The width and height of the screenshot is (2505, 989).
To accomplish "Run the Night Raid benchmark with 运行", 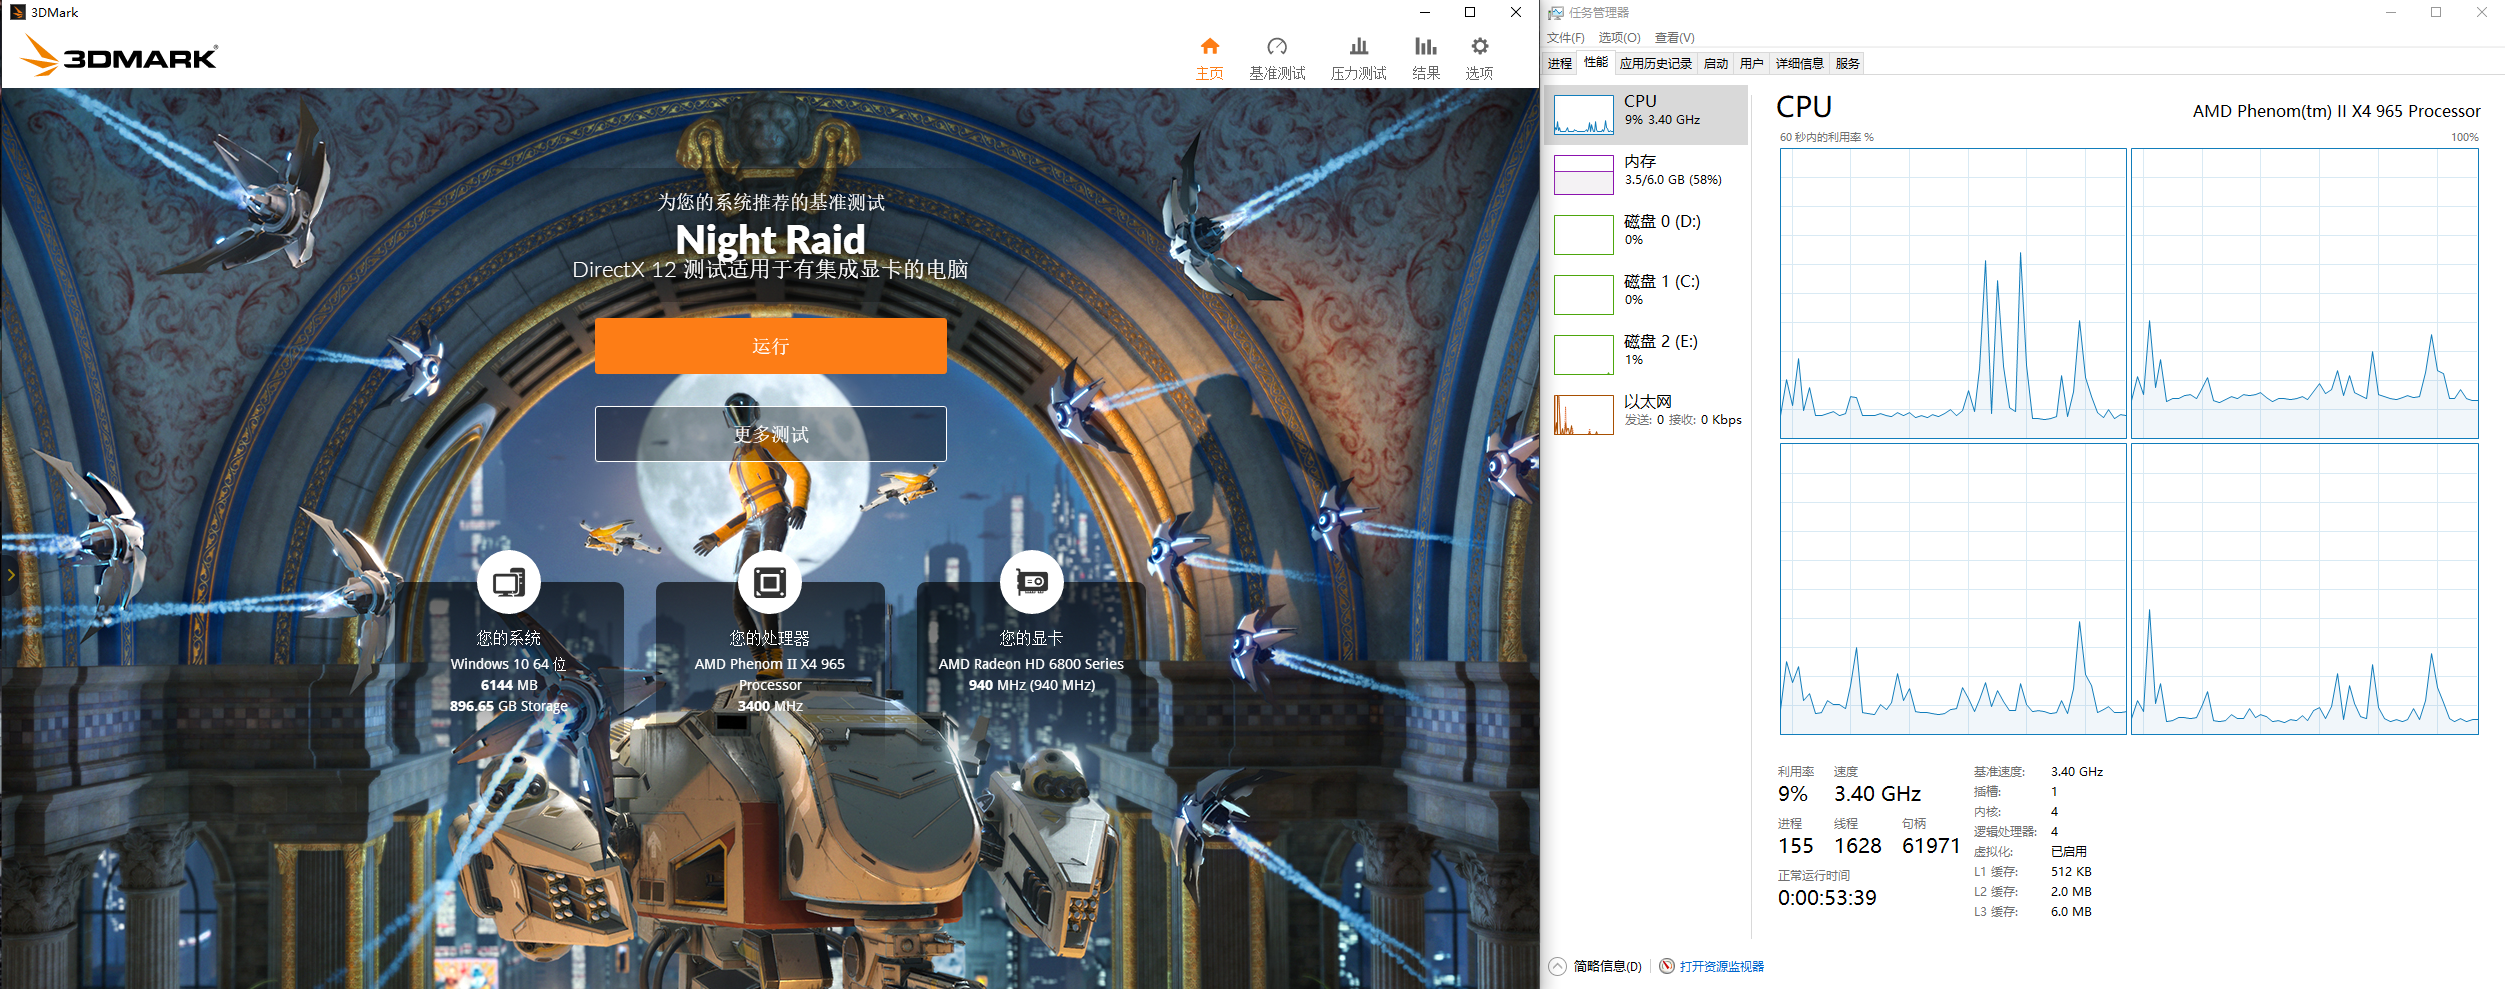I will (770, 346).
